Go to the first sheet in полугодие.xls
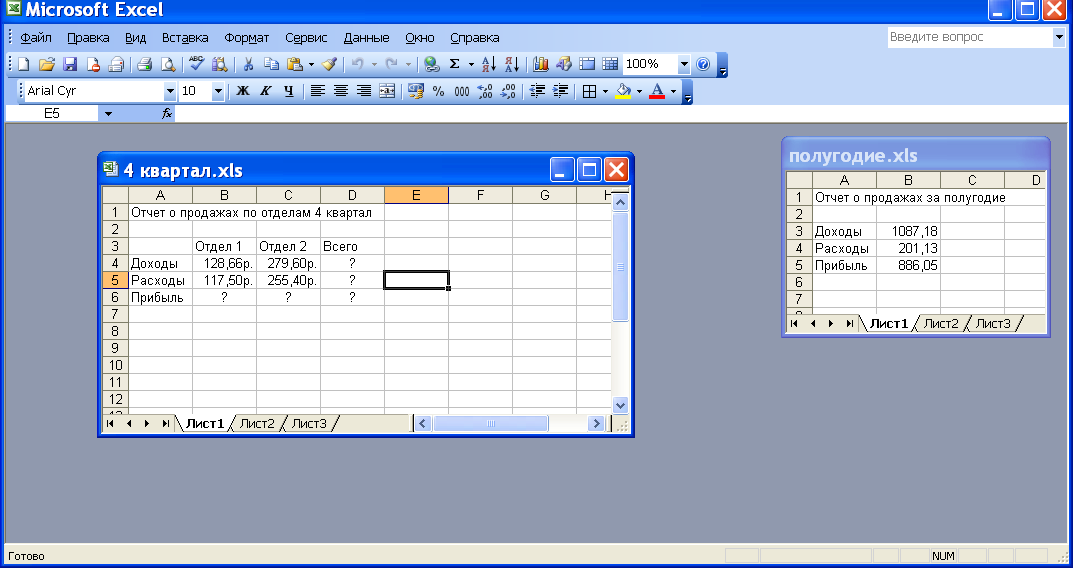 click(x=794, y=324)
